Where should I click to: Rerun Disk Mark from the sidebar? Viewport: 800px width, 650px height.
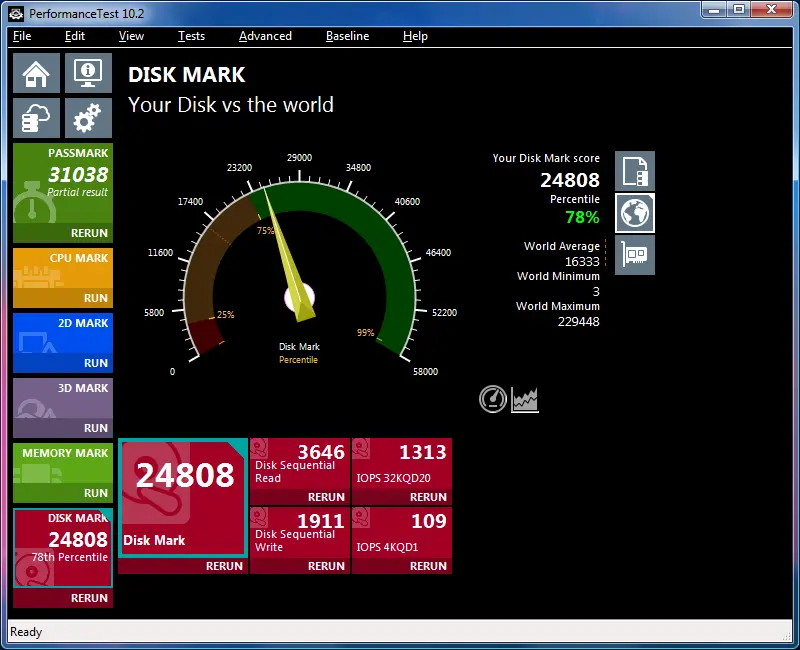coord(89,598)
